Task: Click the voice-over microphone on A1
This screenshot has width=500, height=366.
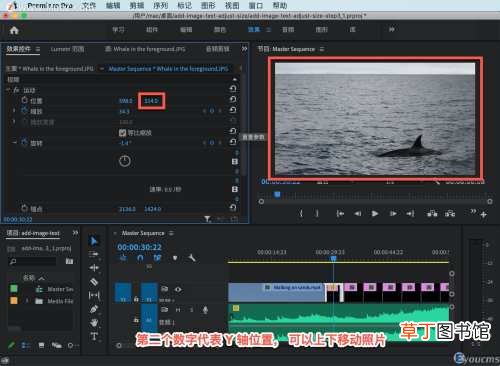Action: 205,310
